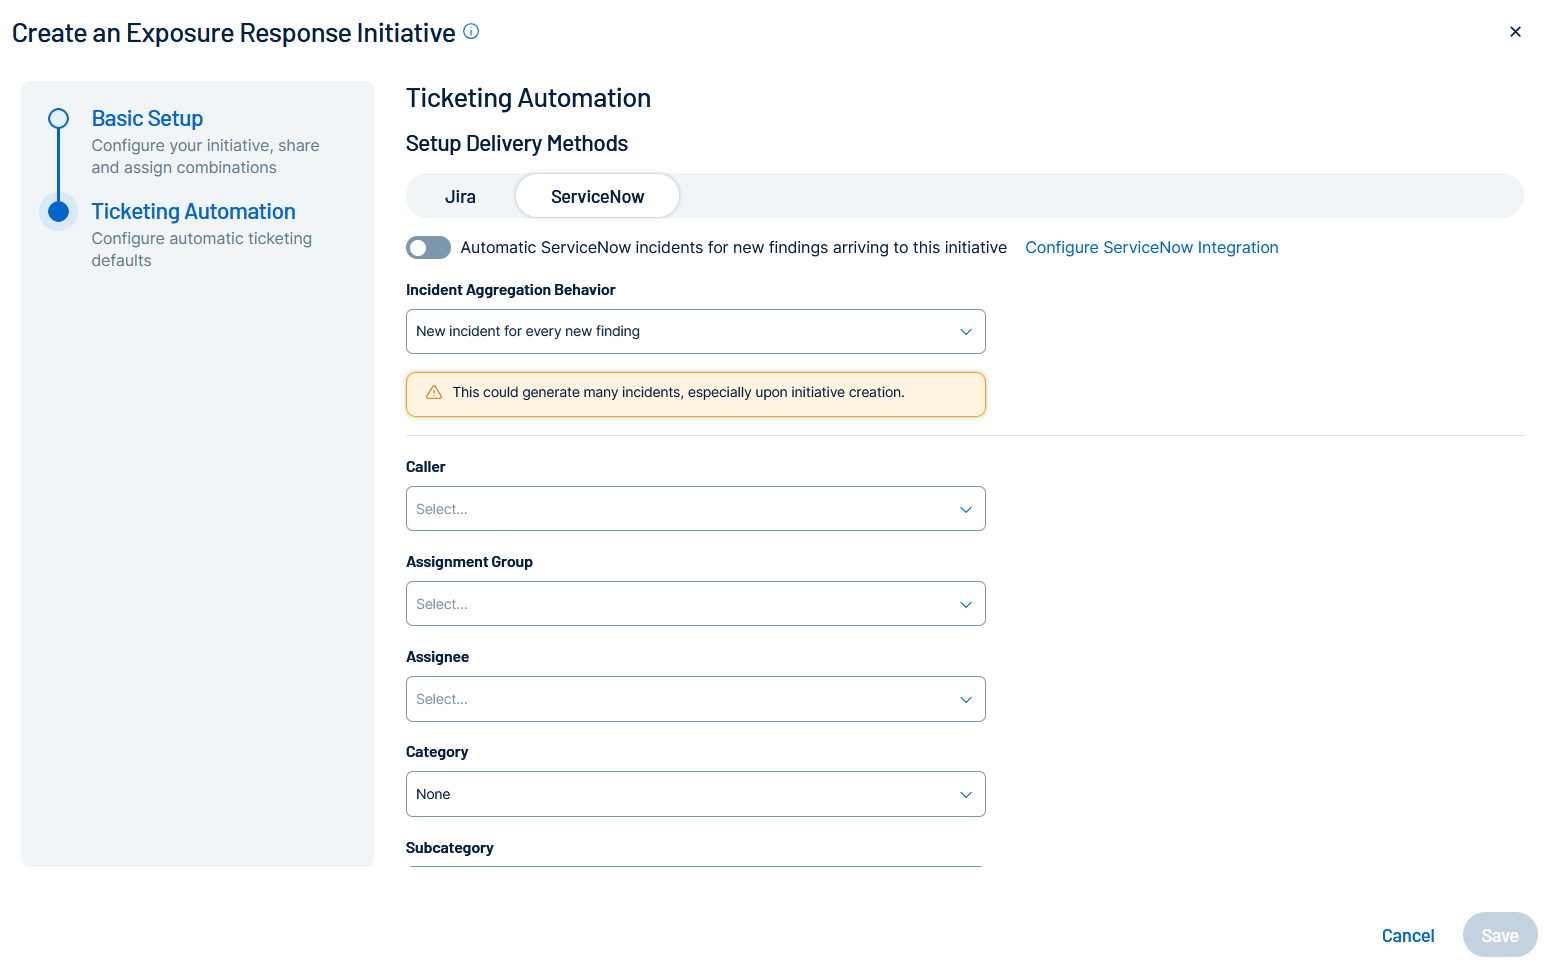Click the info icon beside the dialog title
The width and height of the screenshot is (1549, 970).
(471, 32)
